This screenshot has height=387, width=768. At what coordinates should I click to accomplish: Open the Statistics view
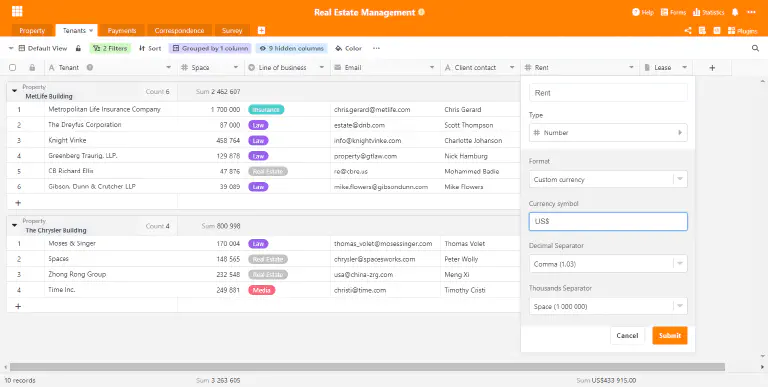coord(709,12)
